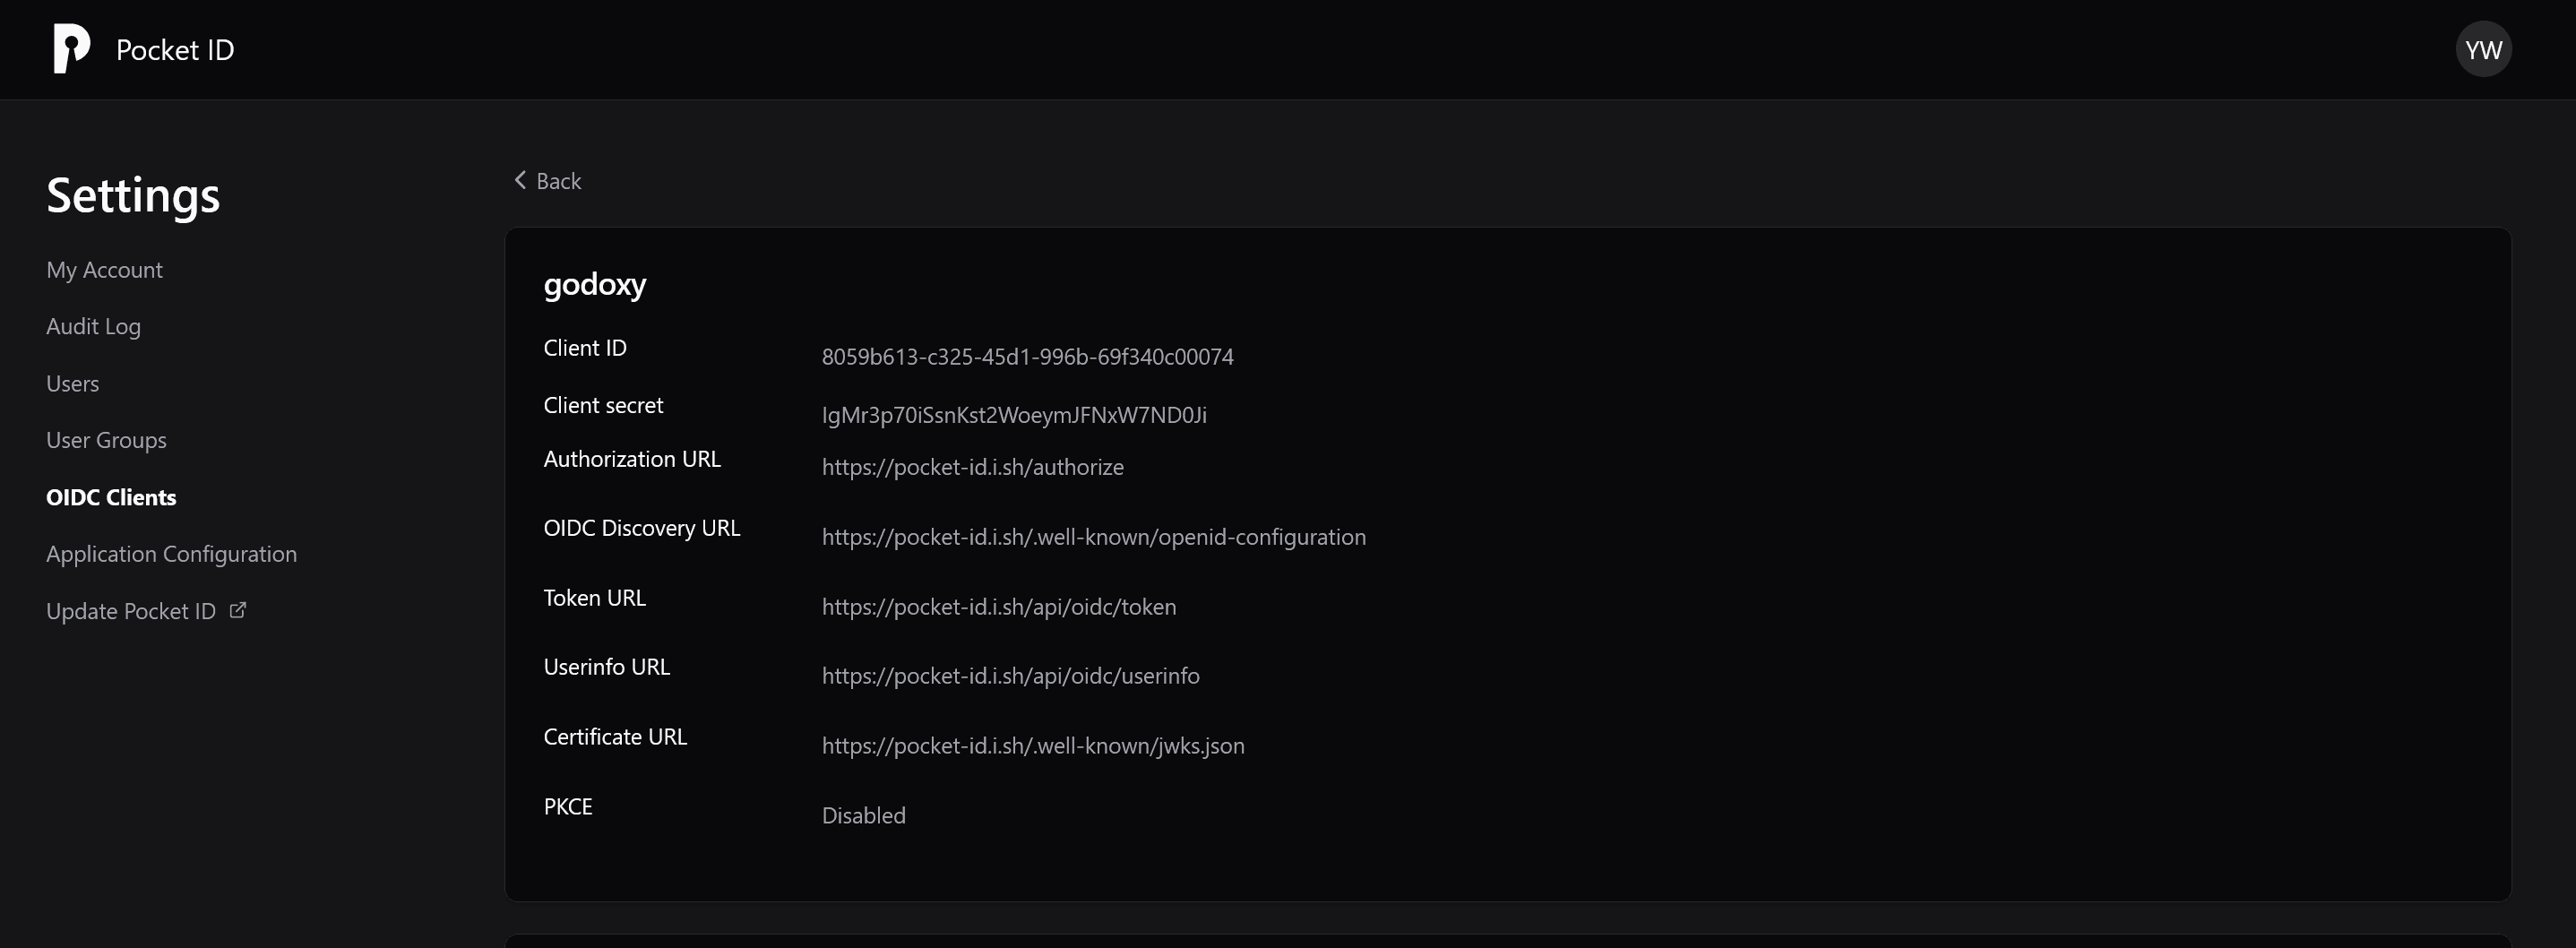Click the Pocket ID logo icon
Screen dimensions: 2576x948
(x=70, y=48)
